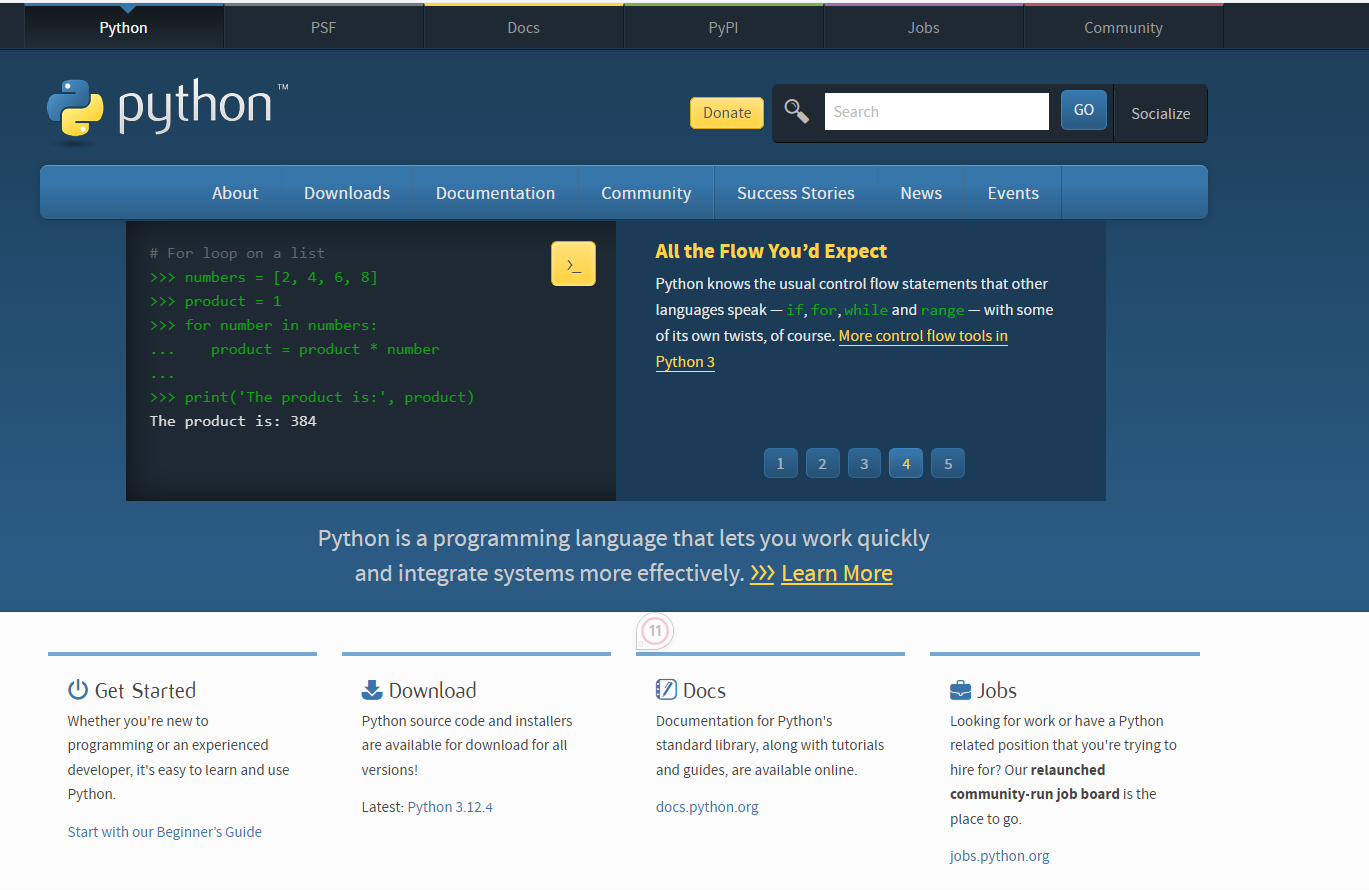Show slide 1 of the code carousel
Viewport: 1369px width, 890px height.
(781, 464)
